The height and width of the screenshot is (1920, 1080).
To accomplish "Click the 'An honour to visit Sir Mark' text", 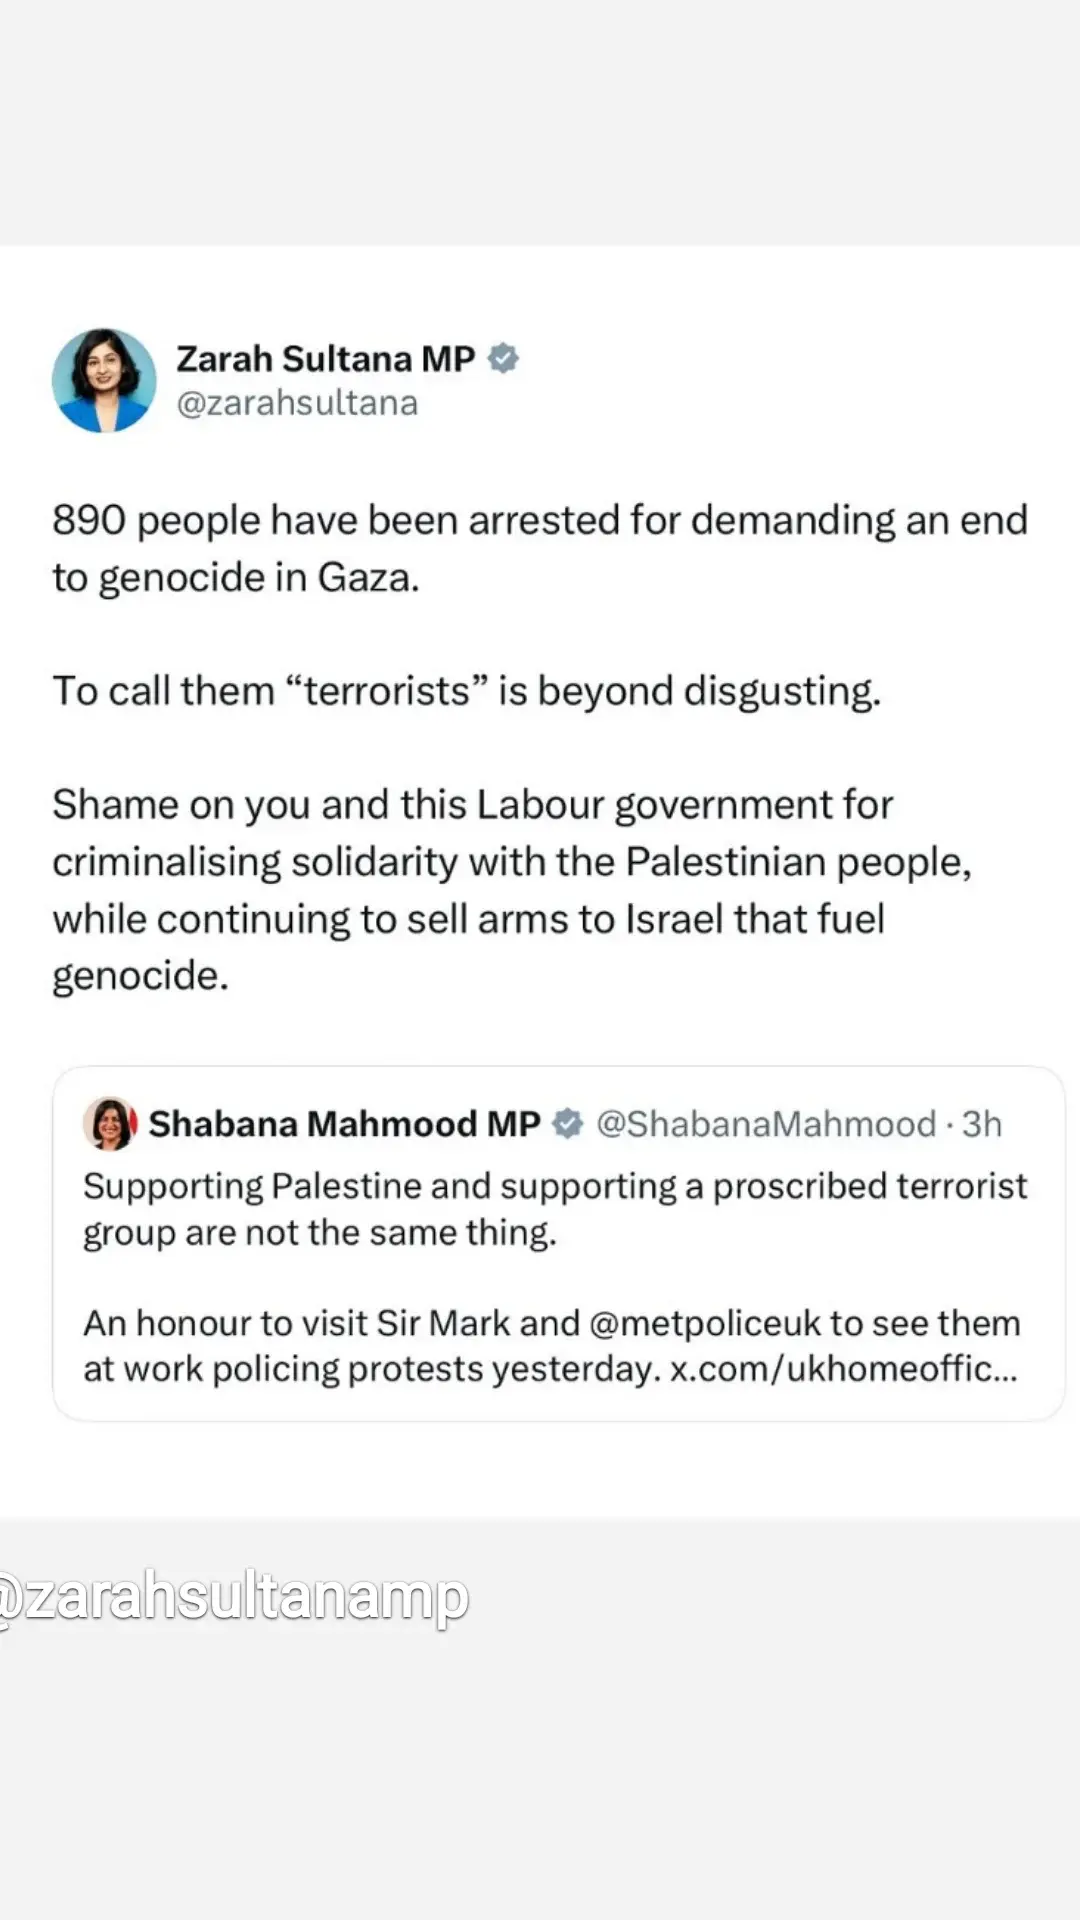I will (551, 1345).
